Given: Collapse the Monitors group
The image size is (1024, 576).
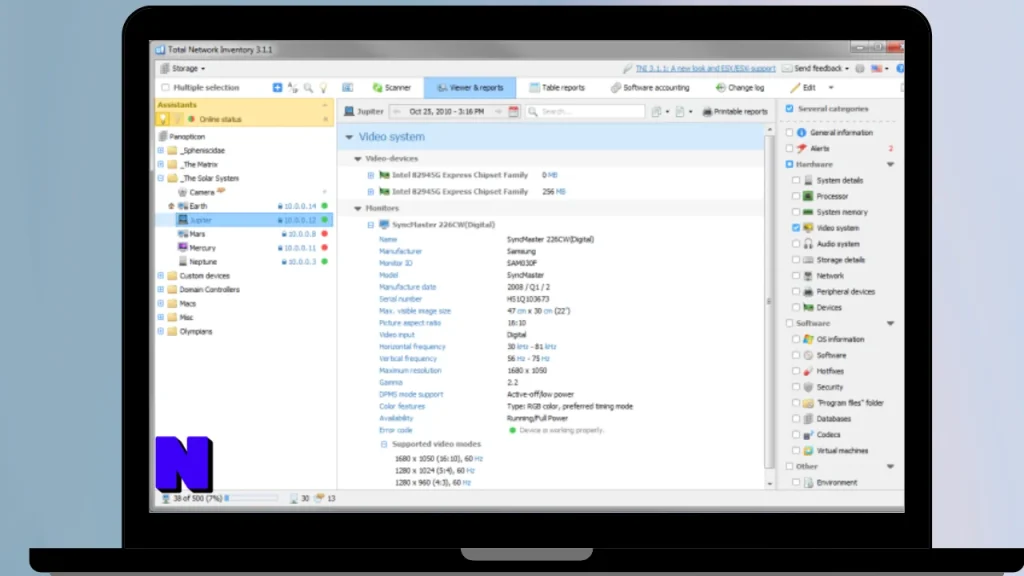Looking at the screenshot, I should 357,208.
